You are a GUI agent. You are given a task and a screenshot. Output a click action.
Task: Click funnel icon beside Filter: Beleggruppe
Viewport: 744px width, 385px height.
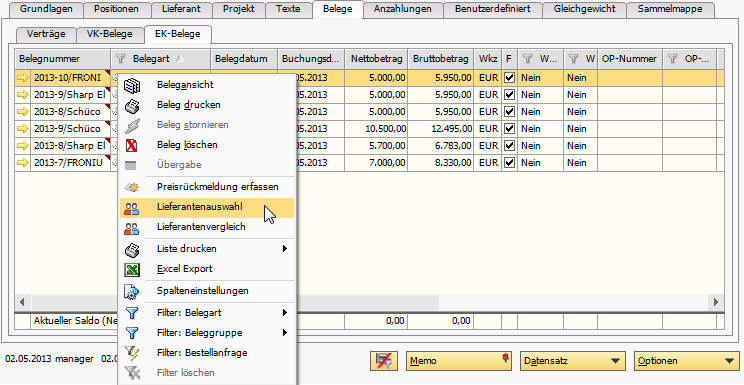pyautogui.click(x=131, y=333)
